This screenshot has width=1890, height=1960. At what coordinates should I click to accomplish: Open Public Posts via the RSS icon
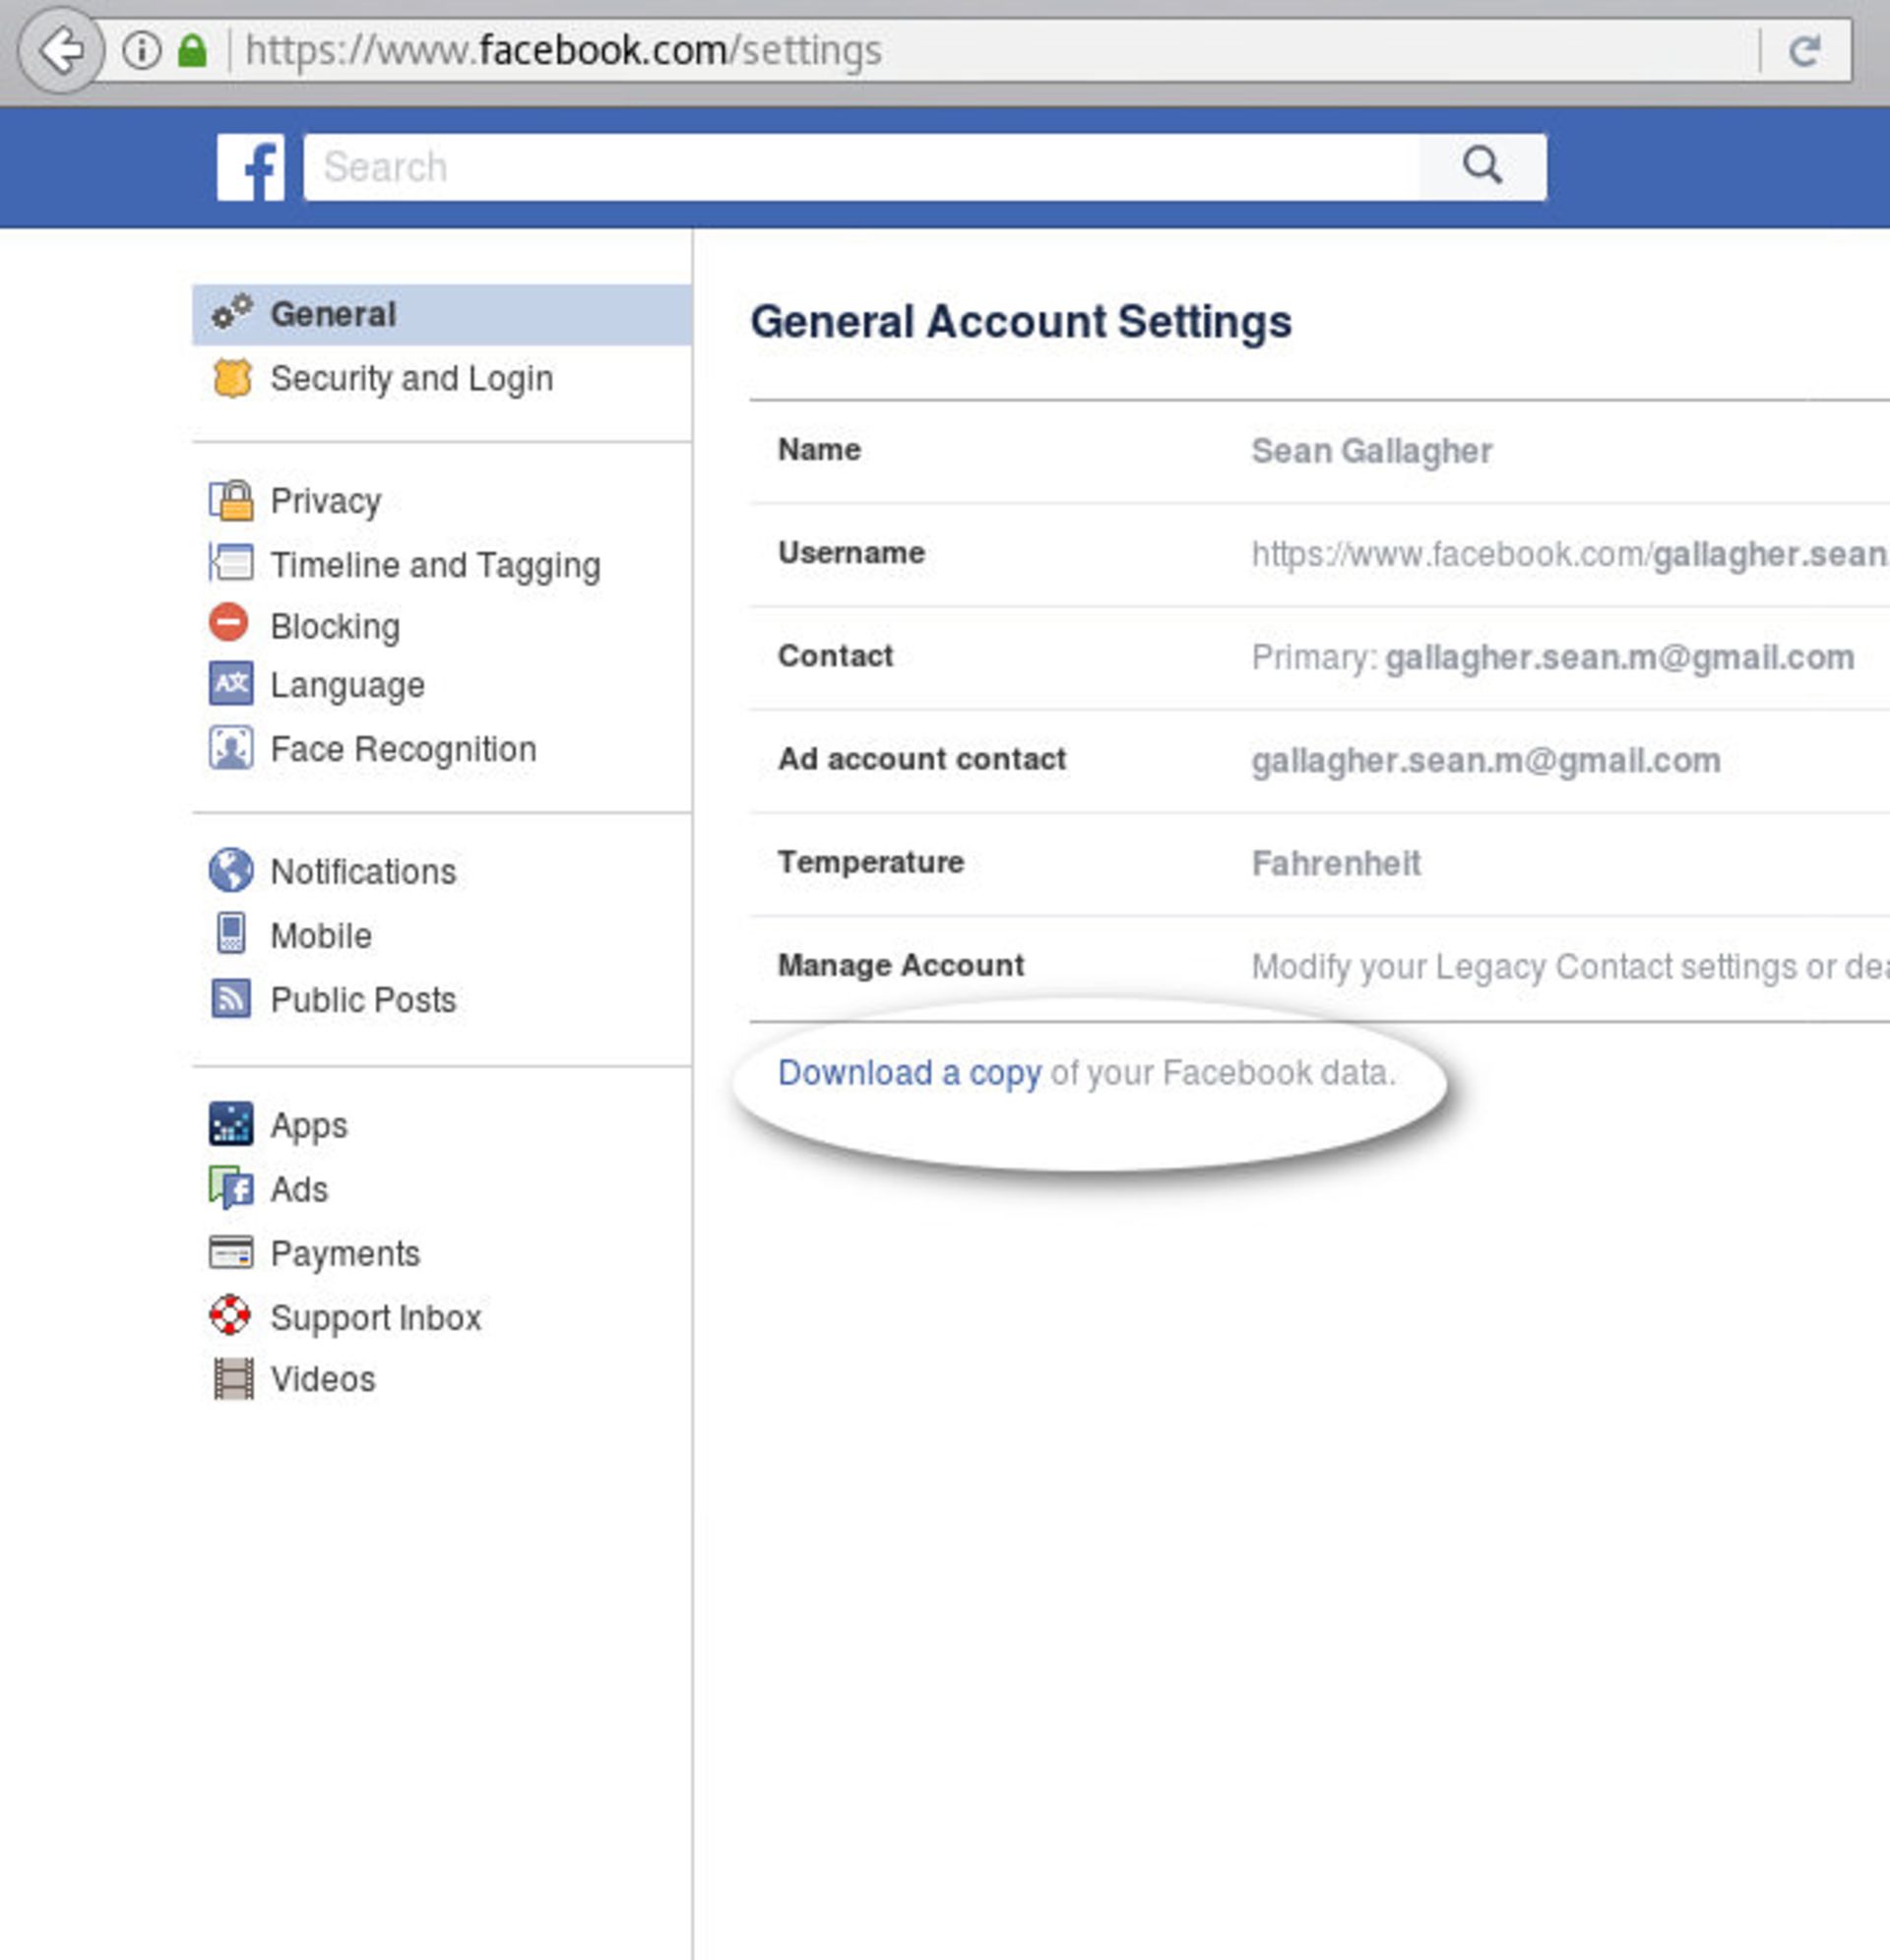[x=231, y=997]
